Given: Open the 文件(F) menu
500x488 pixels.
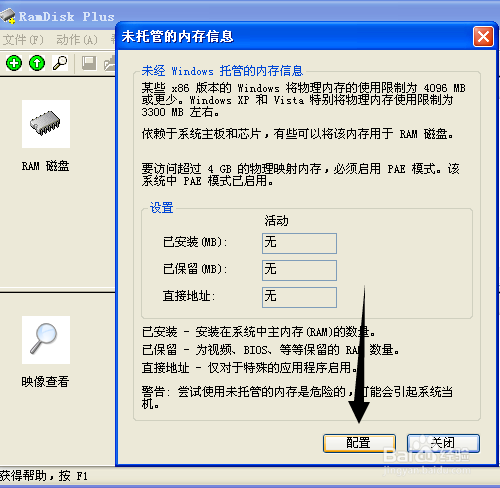Looking at the screenshot, I should pyautogui.click(x=23, y=40).
